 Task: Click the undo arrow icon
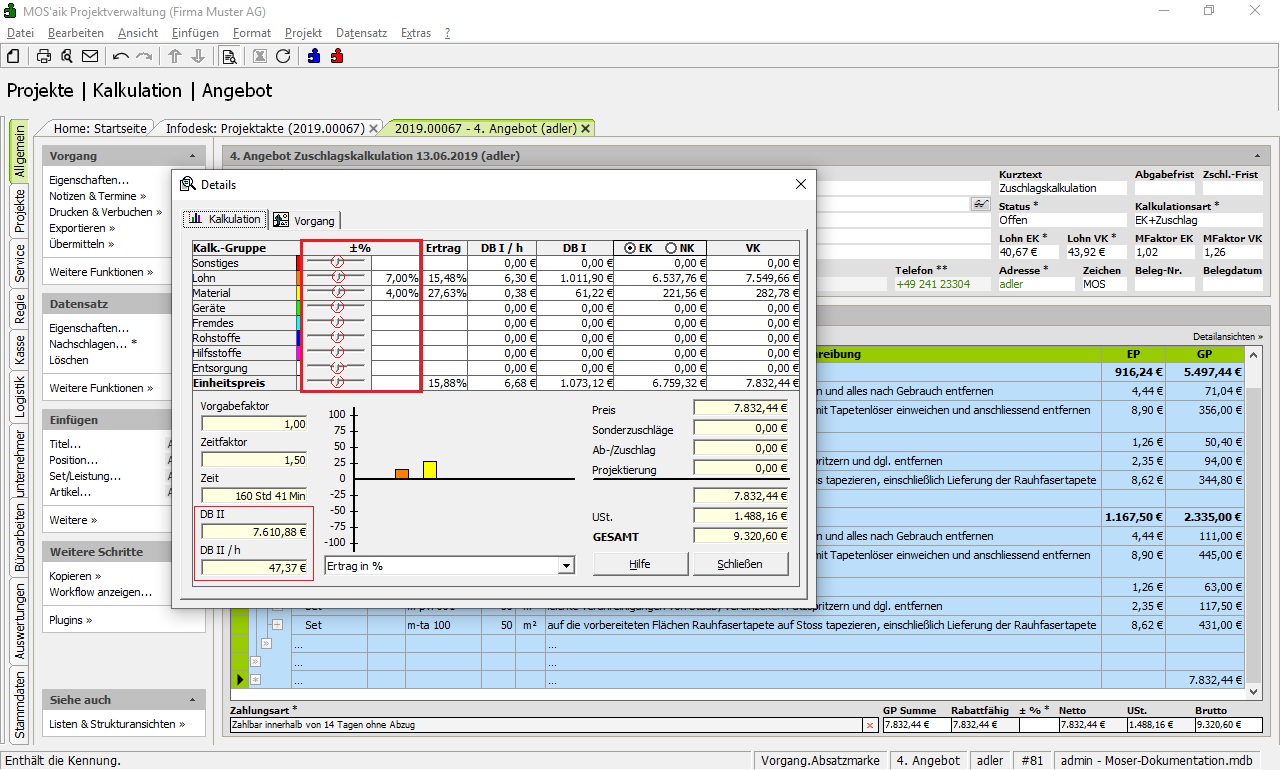click(121, 56)
